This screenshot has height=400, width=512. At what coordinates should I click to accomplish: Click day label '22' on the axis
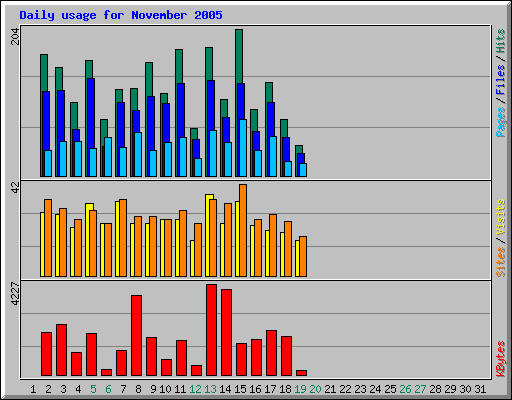[345, 389]
